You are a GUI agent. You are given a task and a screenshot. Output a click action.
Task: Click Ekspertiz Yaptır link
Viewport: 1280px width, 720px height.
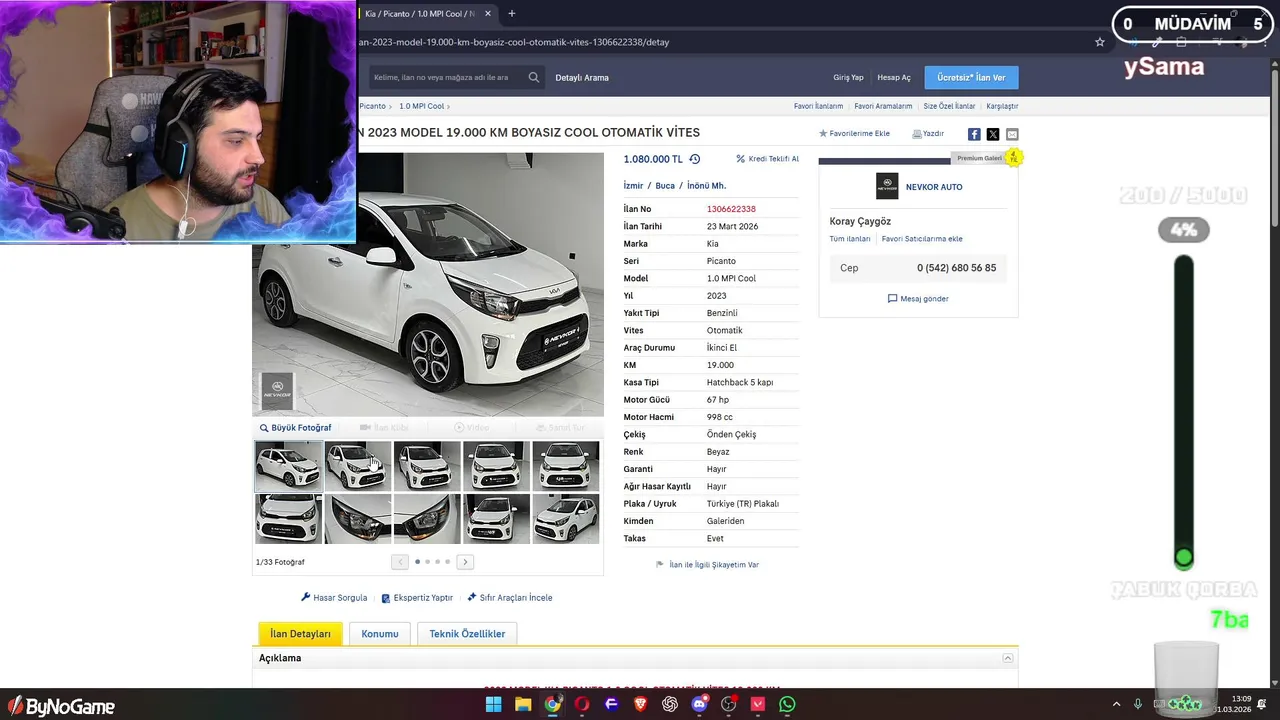[417, 598]
